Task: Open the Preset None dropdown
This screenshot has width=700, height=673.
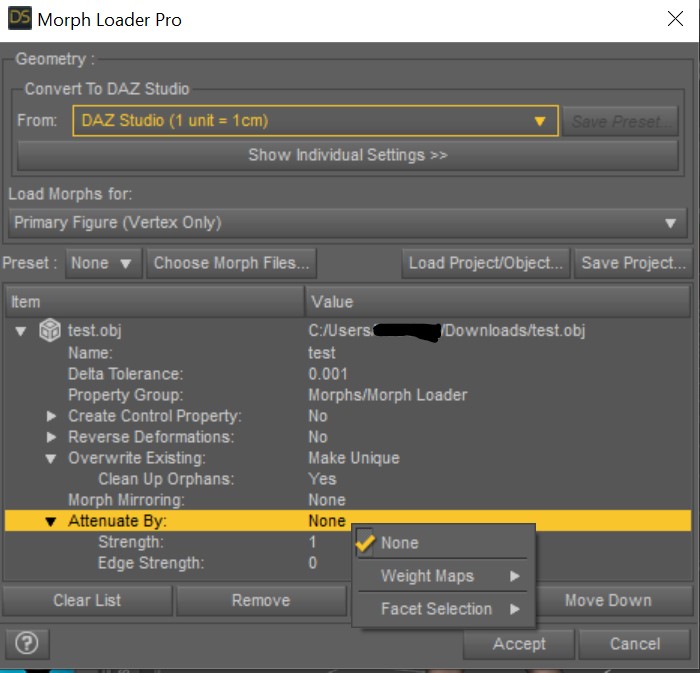Action: click(x=103, y=263)
